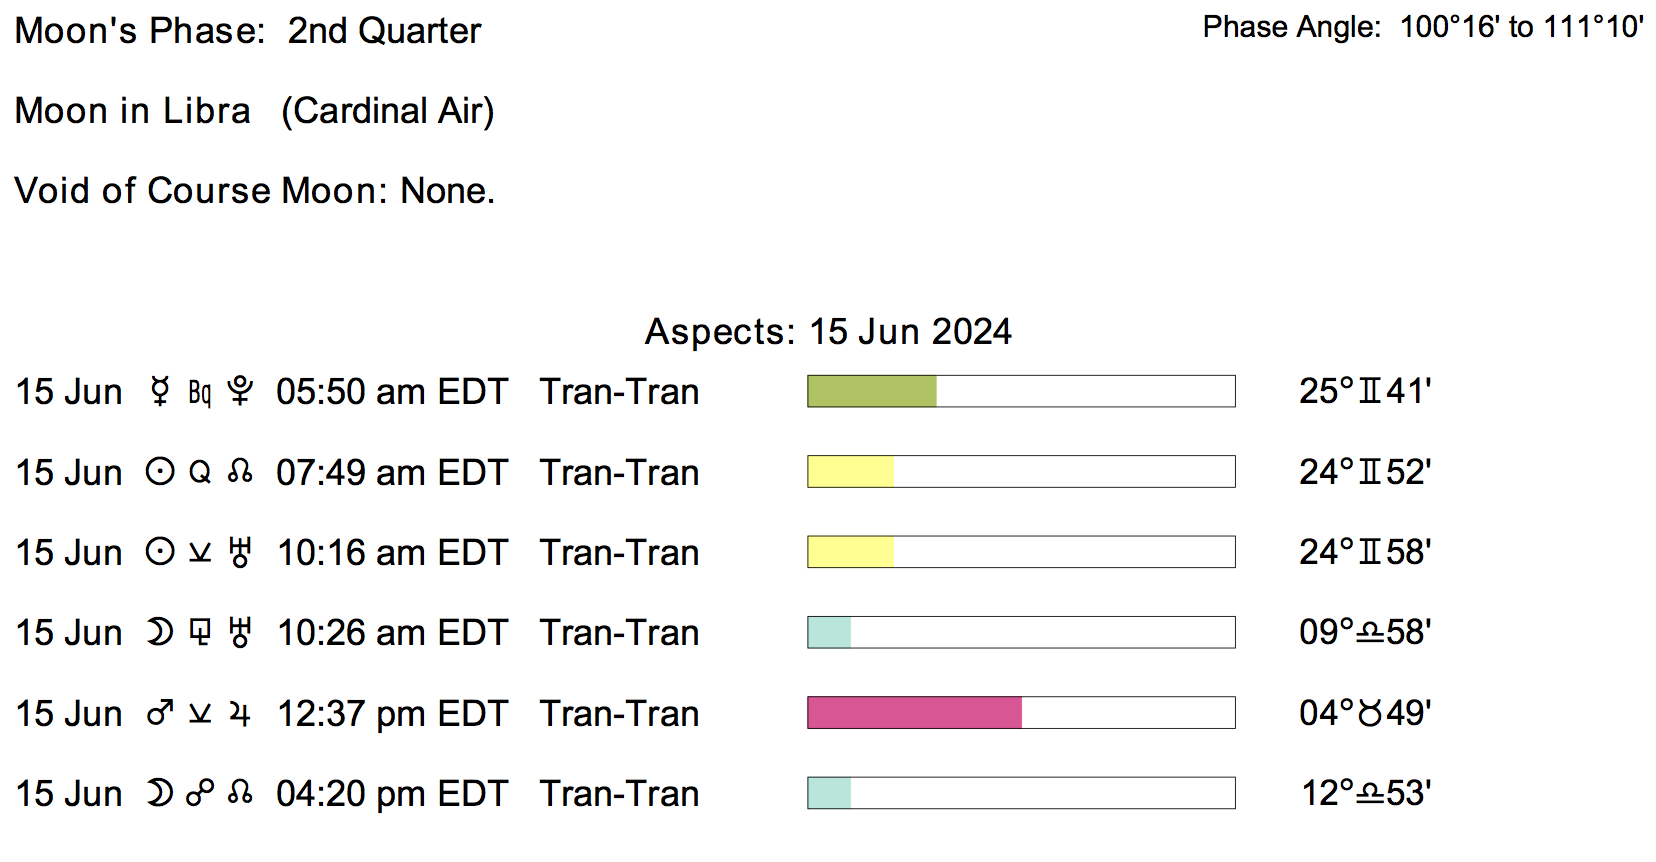
Task: Click the sesquiquadrate symbol in the 10:26 am row
Action: [200, 633]
